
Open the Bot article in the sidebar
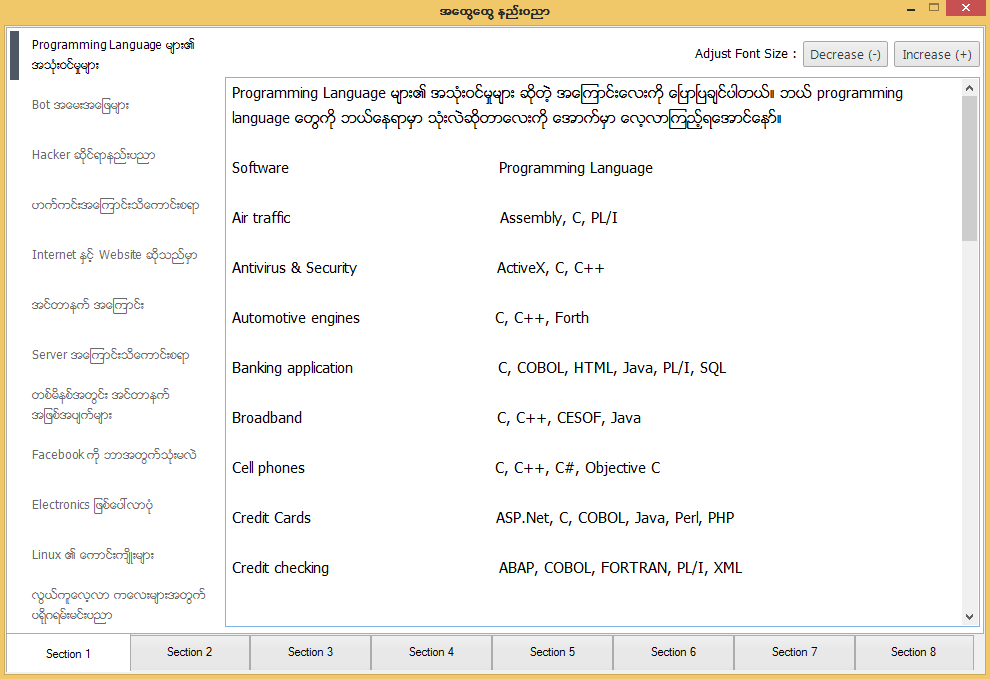click(81, 105)
